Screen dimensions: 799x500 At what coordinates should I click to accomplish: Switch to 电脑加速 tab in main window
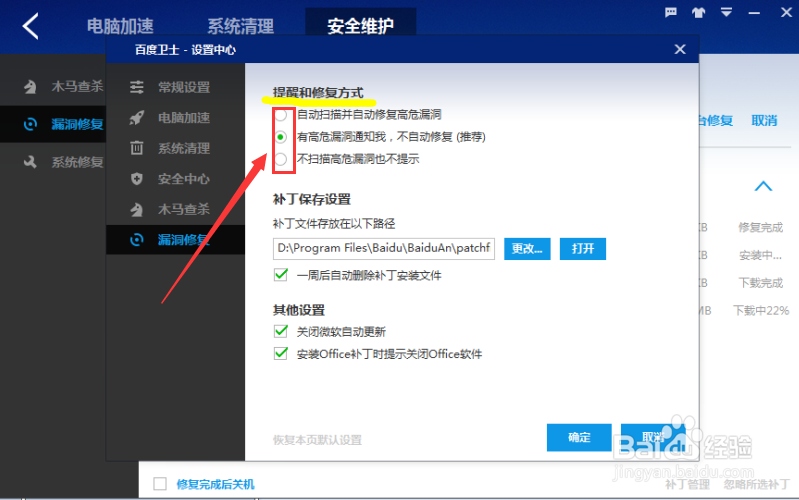click(x=120, y=26)
